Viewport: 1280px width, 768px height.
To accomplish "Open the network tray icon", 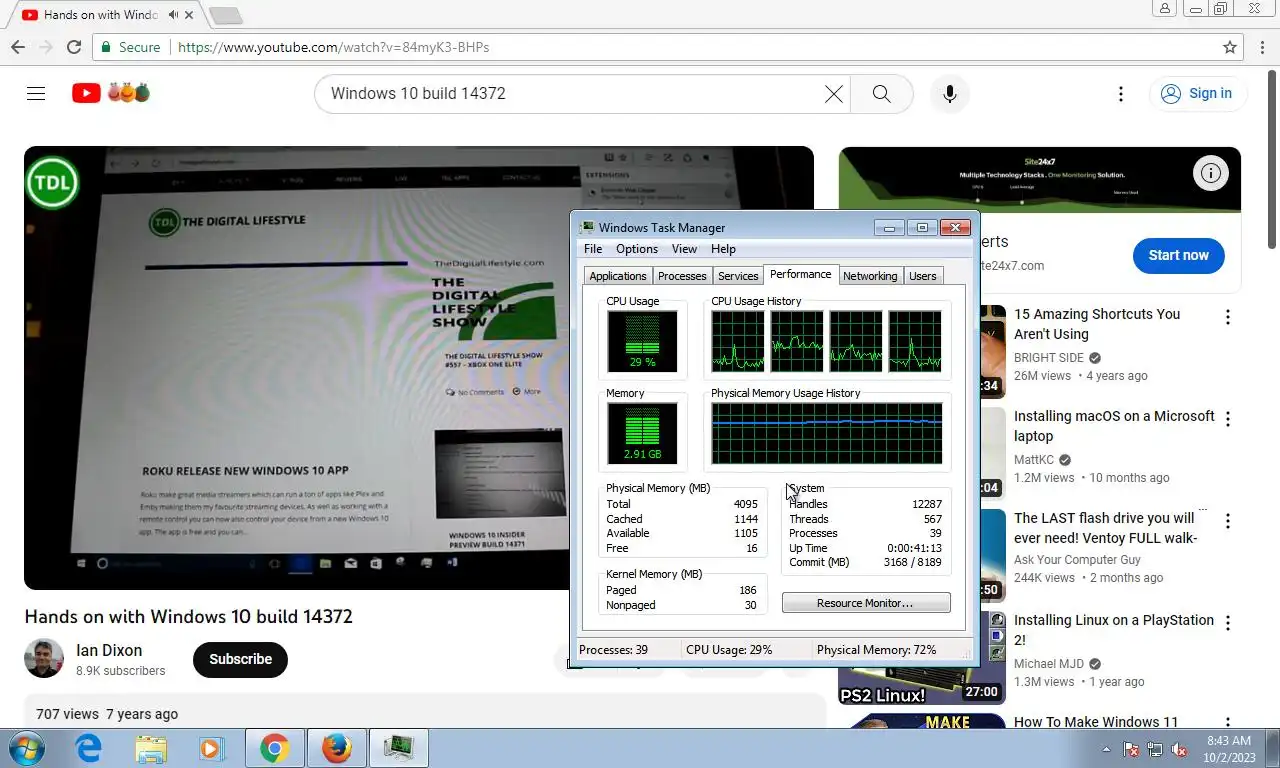I will pyautogui.click(x=1155, y=749).
